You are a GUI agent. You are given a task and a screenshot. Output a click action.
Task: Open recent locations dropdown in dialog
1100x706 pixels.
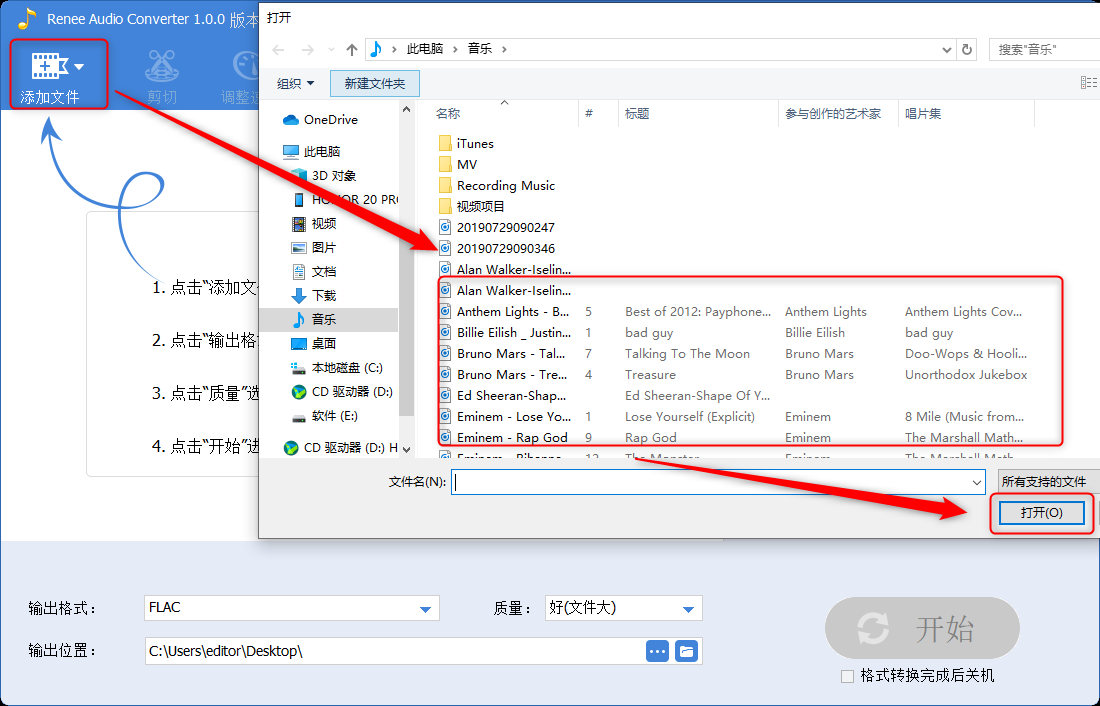coord(331,50)
